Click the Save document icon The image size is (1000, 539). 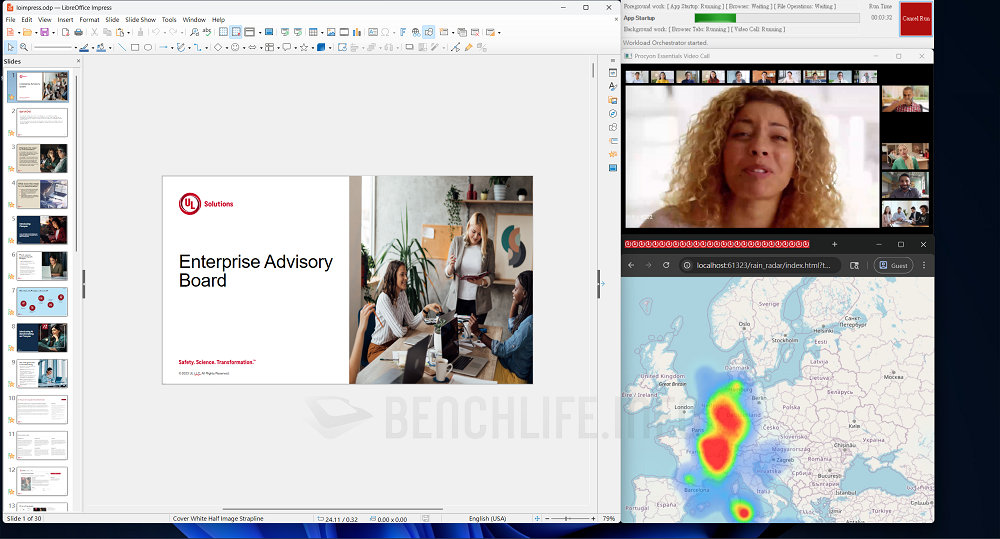pyautogui.click(x=44, y=32)
